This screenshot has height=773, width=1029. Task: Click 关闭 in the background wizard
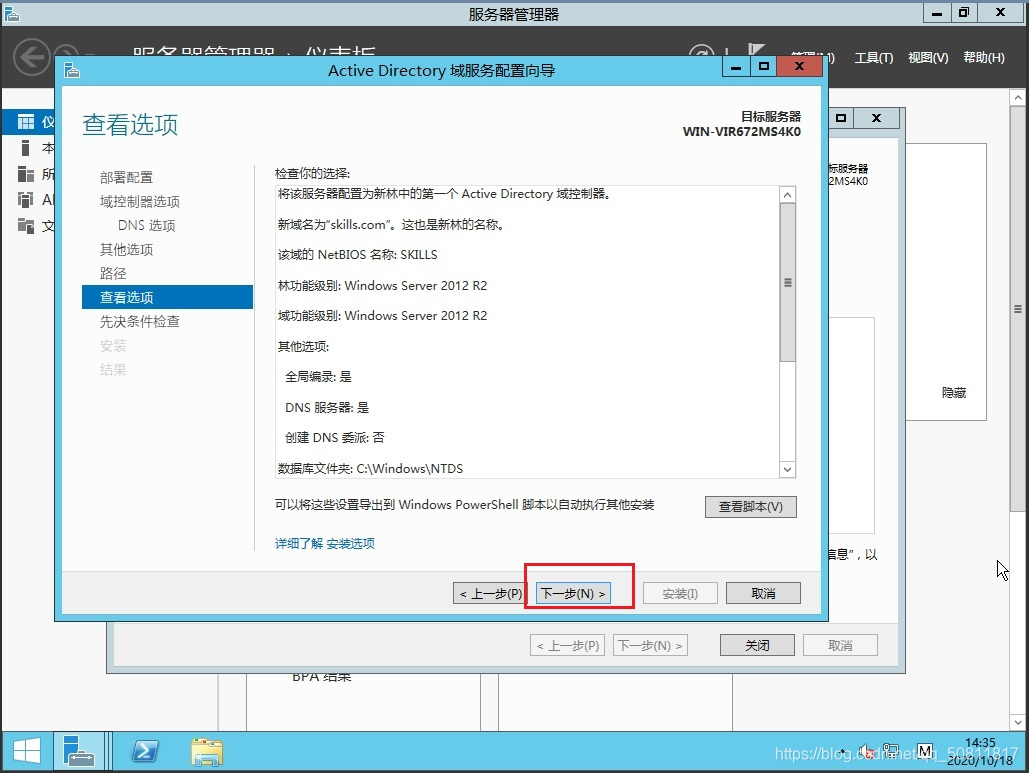click(757, 645)
